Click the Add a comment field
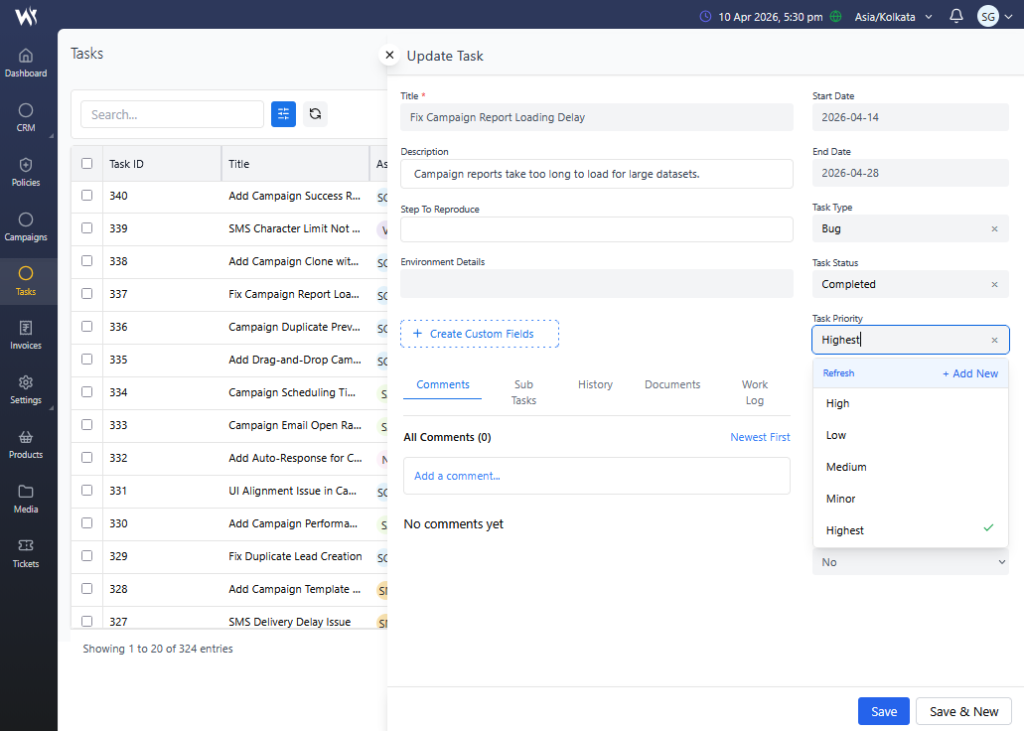The image size is (1024, 731). [x=596, y=476]
